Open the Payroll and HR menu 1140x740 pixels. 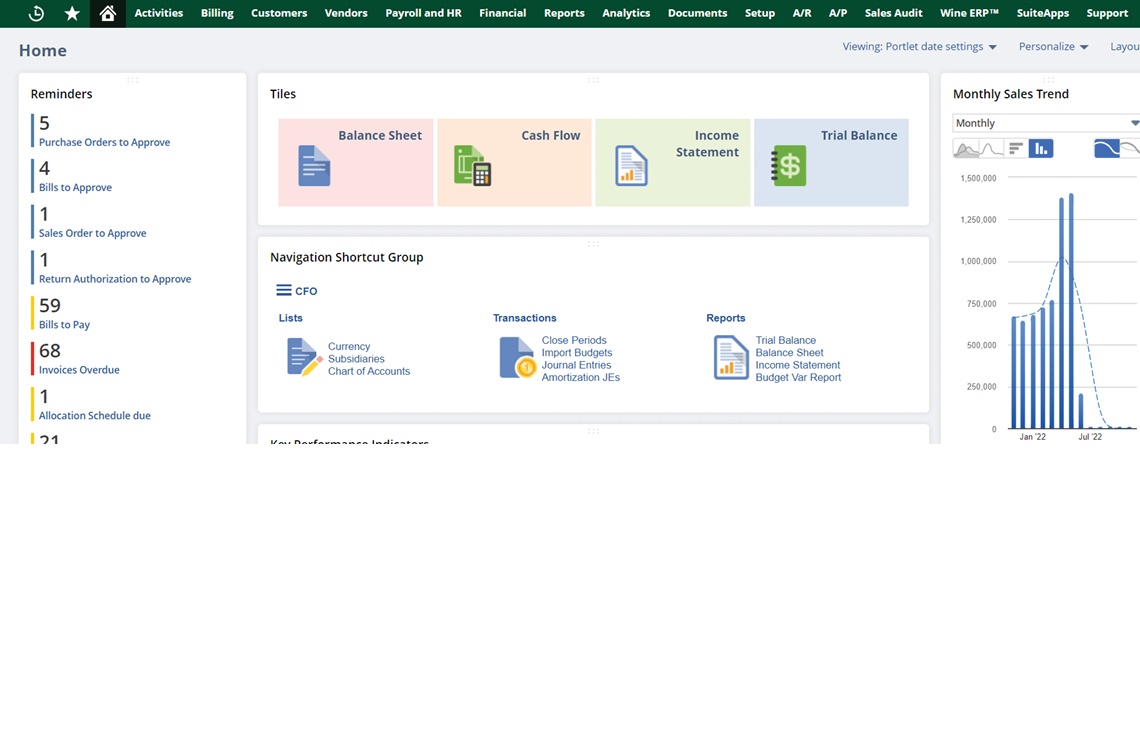[423, 13]
